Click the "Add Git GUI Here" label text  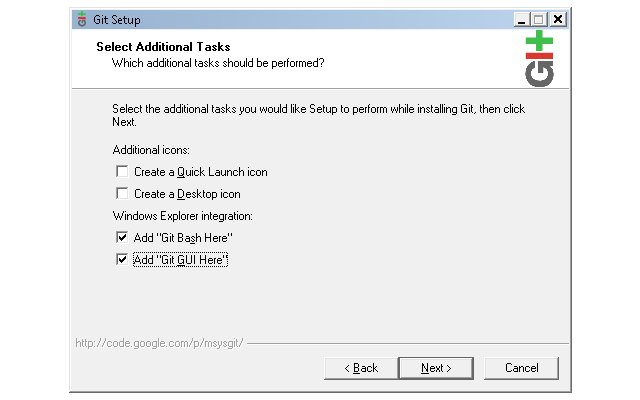click(180, 260)
